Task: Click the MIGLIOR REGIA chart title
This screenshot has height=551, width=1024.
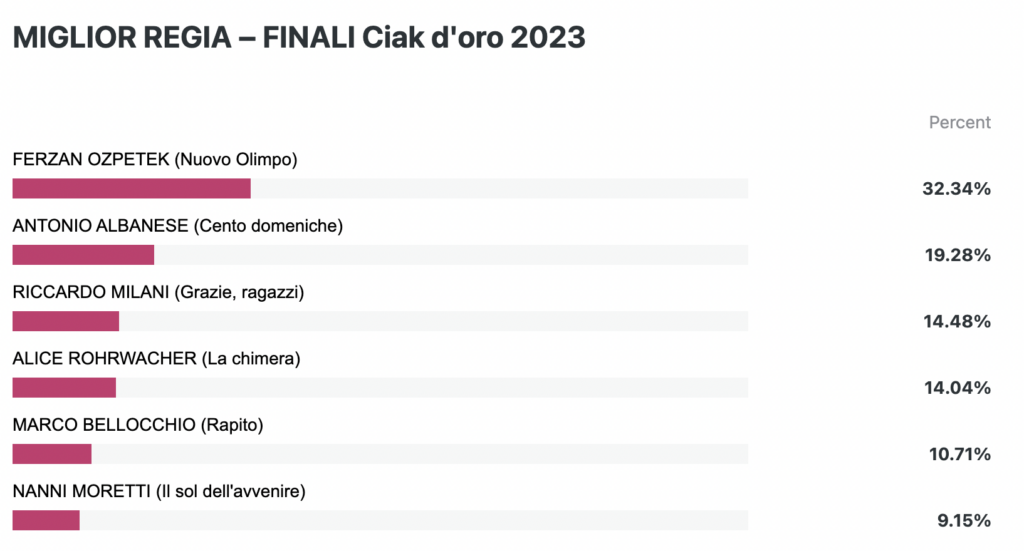Action: coord(299,37)
